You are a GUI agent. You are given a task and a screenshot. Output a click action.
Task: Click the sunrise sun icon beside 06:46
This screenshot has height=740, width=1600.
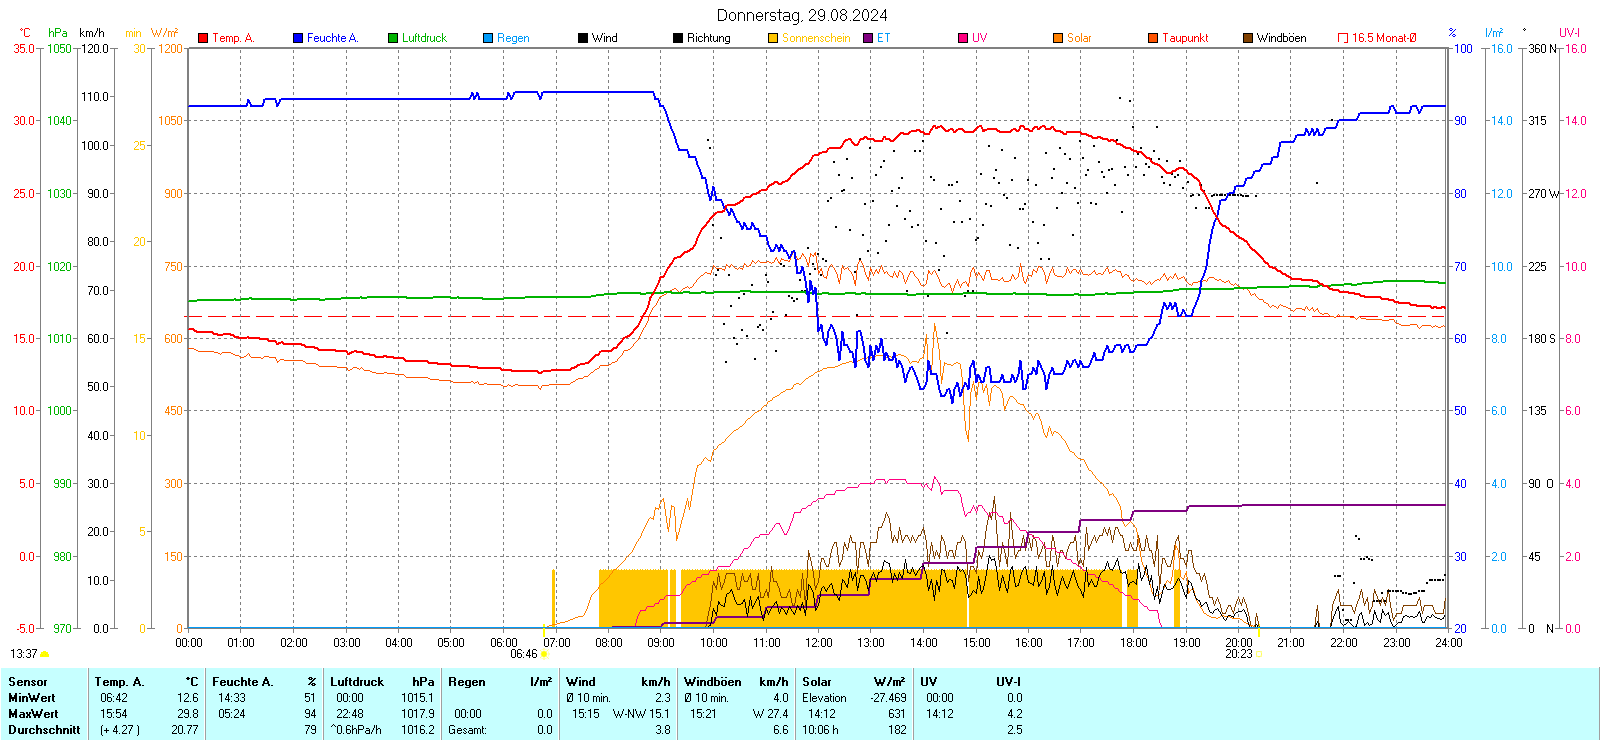[x=545, y=655]
